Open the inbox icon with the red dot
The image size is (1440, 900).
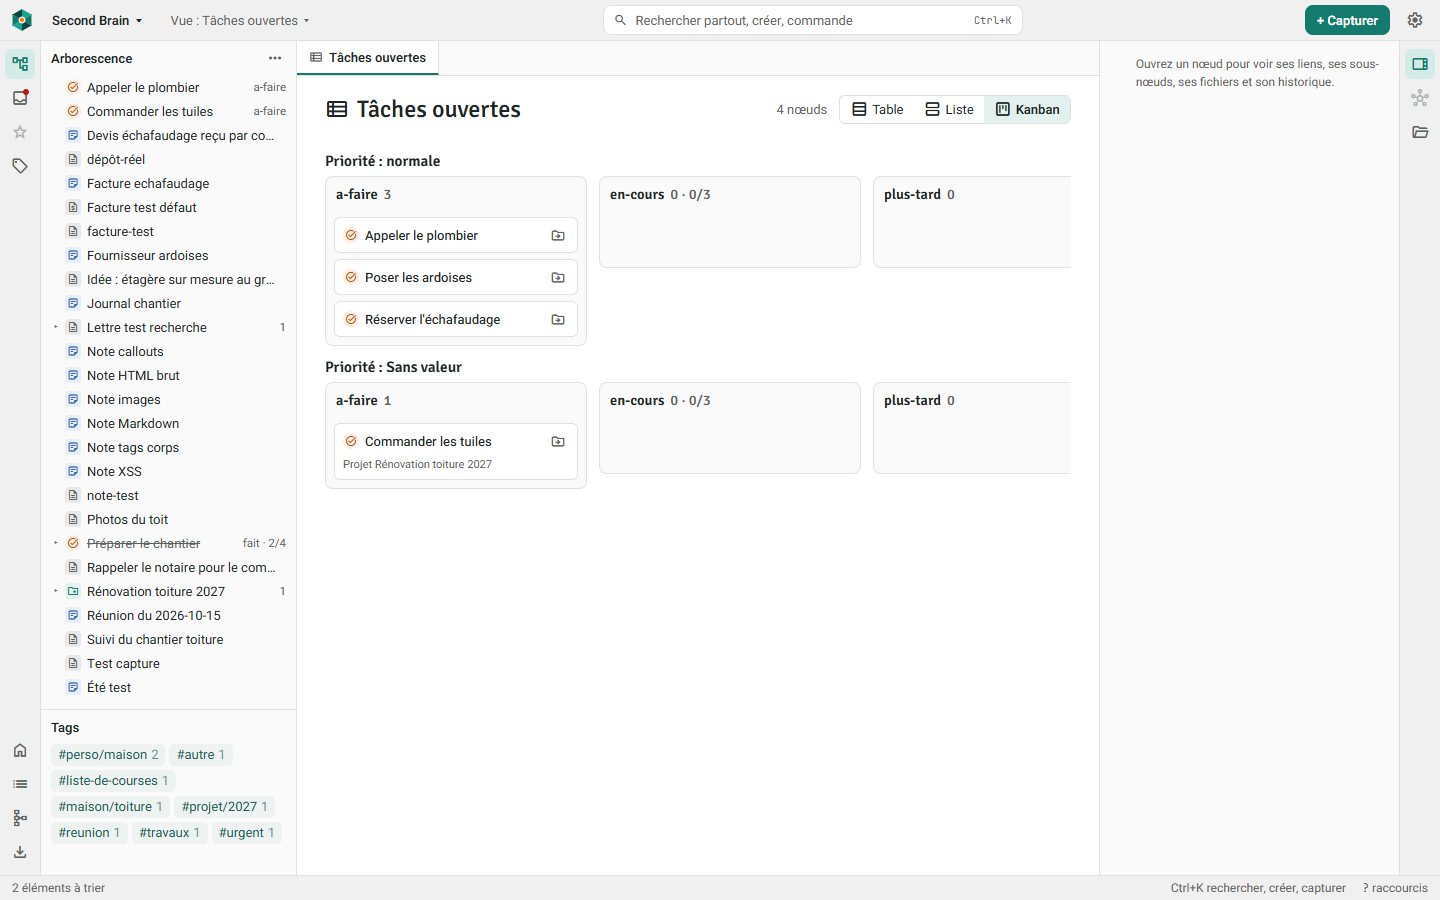click(x=20, y=98)
